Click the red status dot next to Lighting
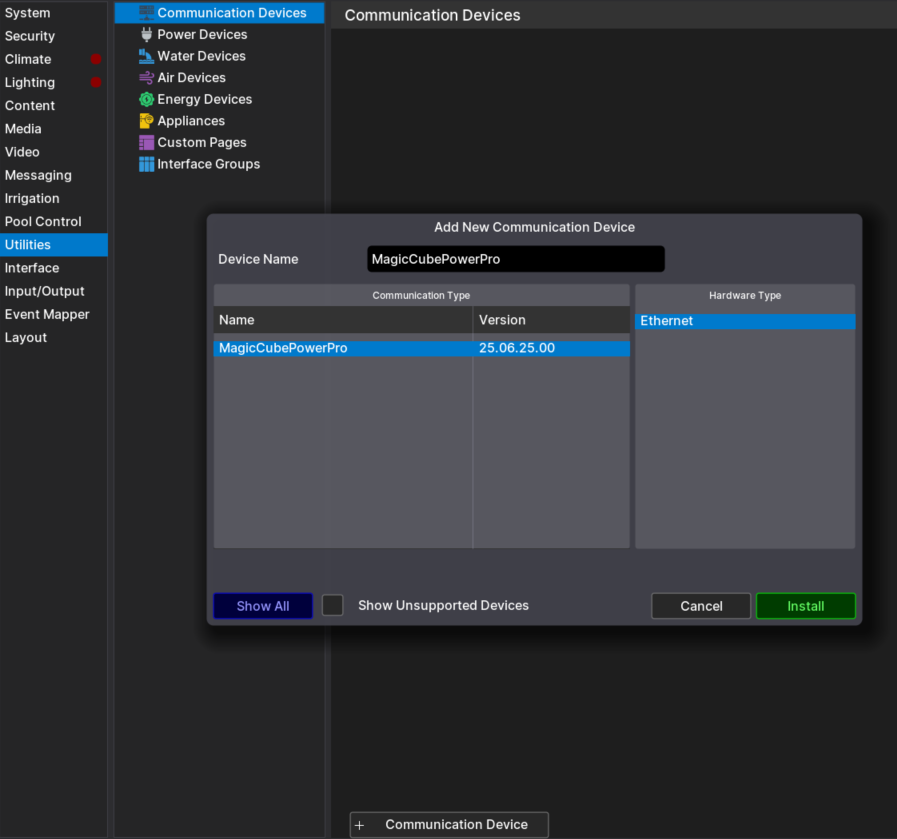 (96, 82)
